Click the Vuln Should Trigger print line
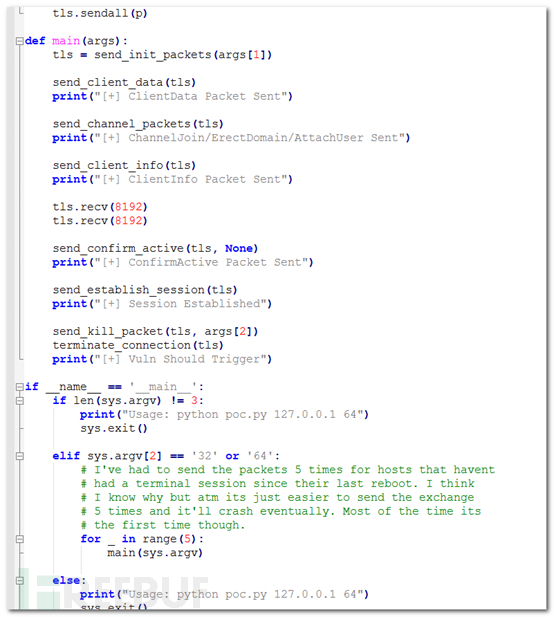The width and height of the screenshot is (554, 617). tap(162, 359)
